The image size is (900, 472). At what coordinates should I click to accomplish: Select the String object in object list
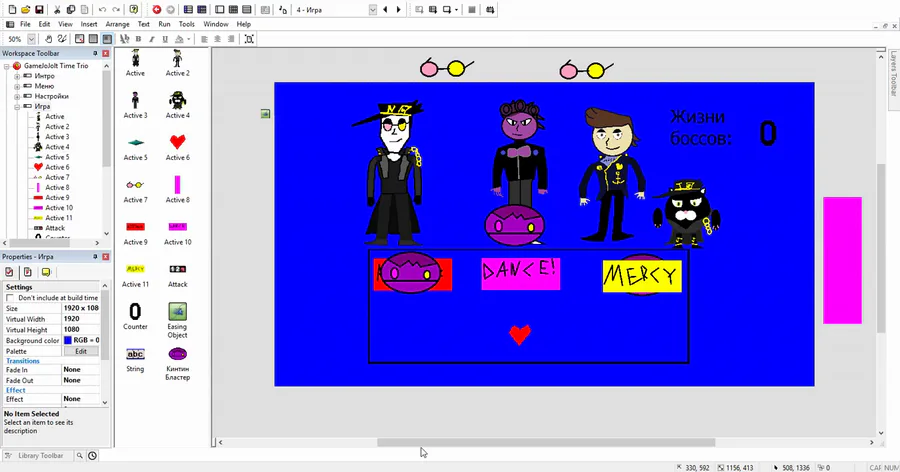click(135, 358)
